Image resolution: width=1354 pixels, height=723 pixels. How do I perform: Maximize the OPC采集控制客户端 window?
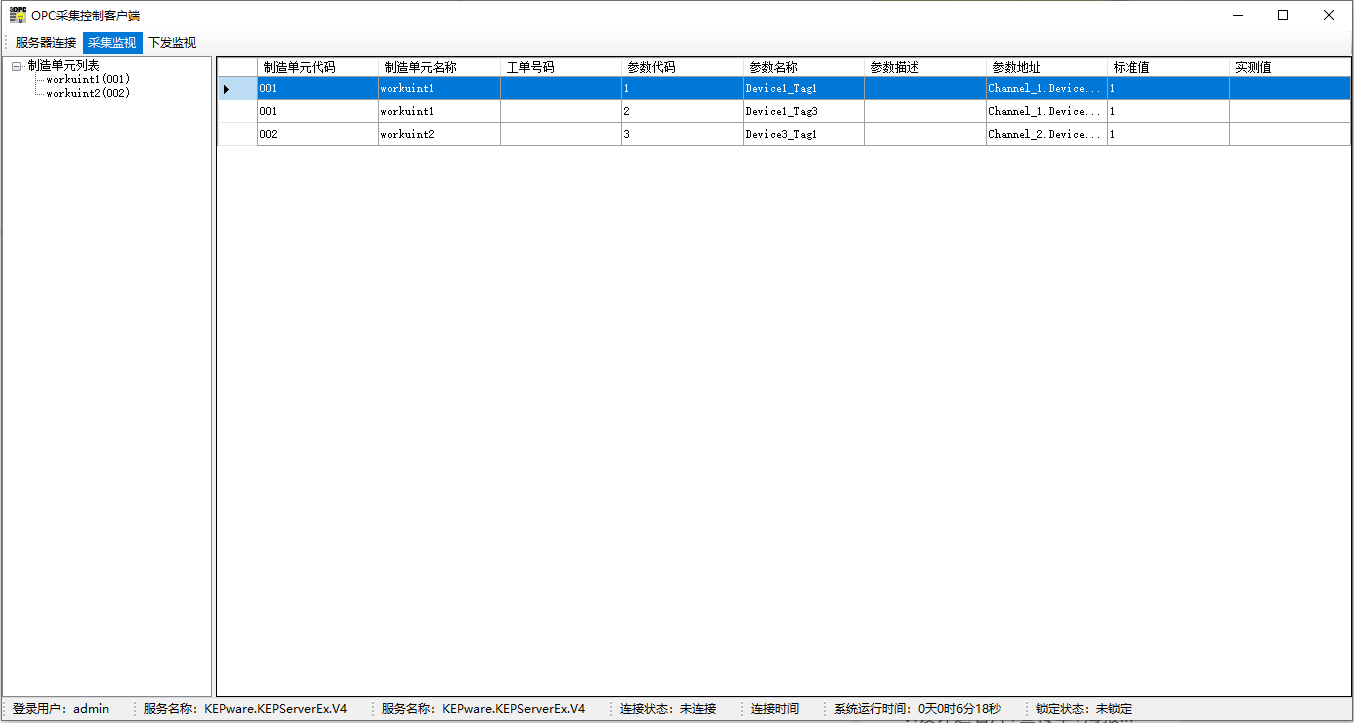coord(1283,15)
